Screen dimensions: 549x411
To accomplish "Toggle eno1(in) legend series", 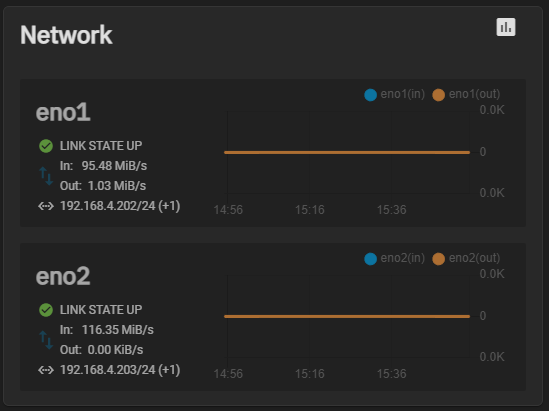I will [x=394, y=94].
